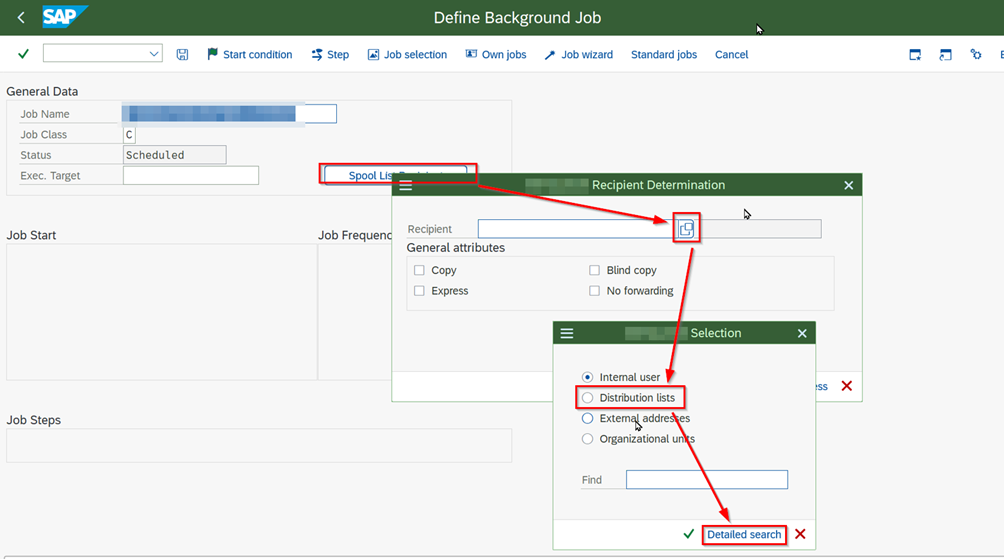Click the SAP back arrow icon
Image resolution: width=1004 pixels, height=559 pixels.
21,18
